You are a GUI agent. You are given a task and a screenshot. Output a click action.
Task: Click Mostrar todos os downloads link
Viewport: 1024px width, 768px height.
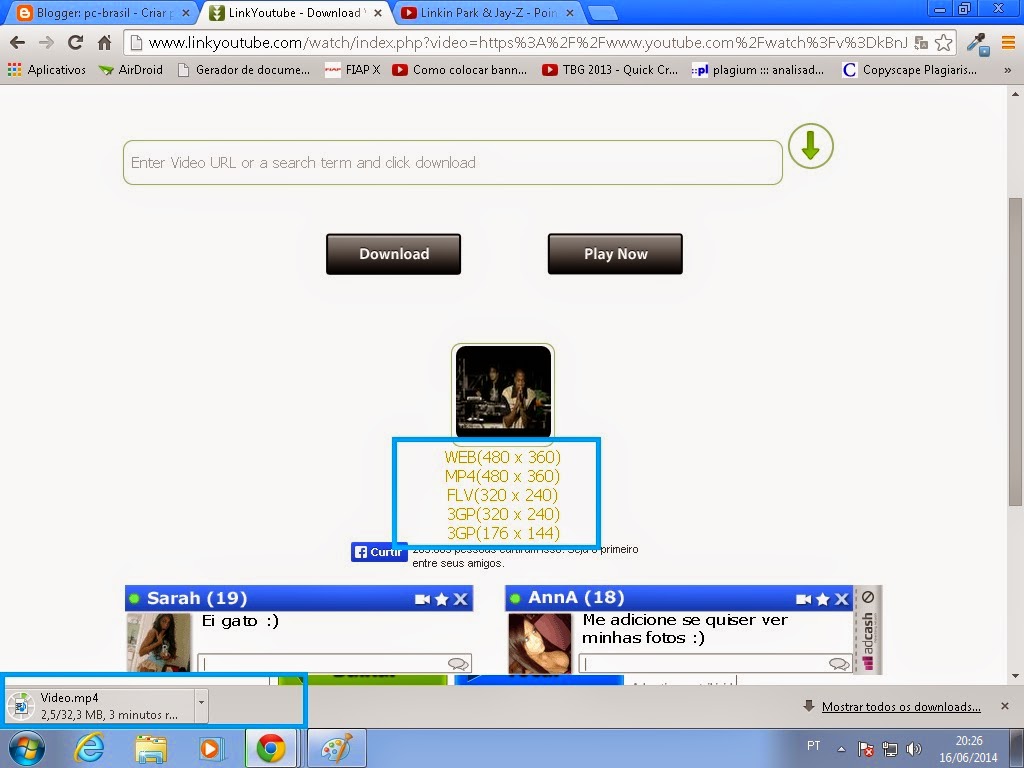click(x=901, y=707)
